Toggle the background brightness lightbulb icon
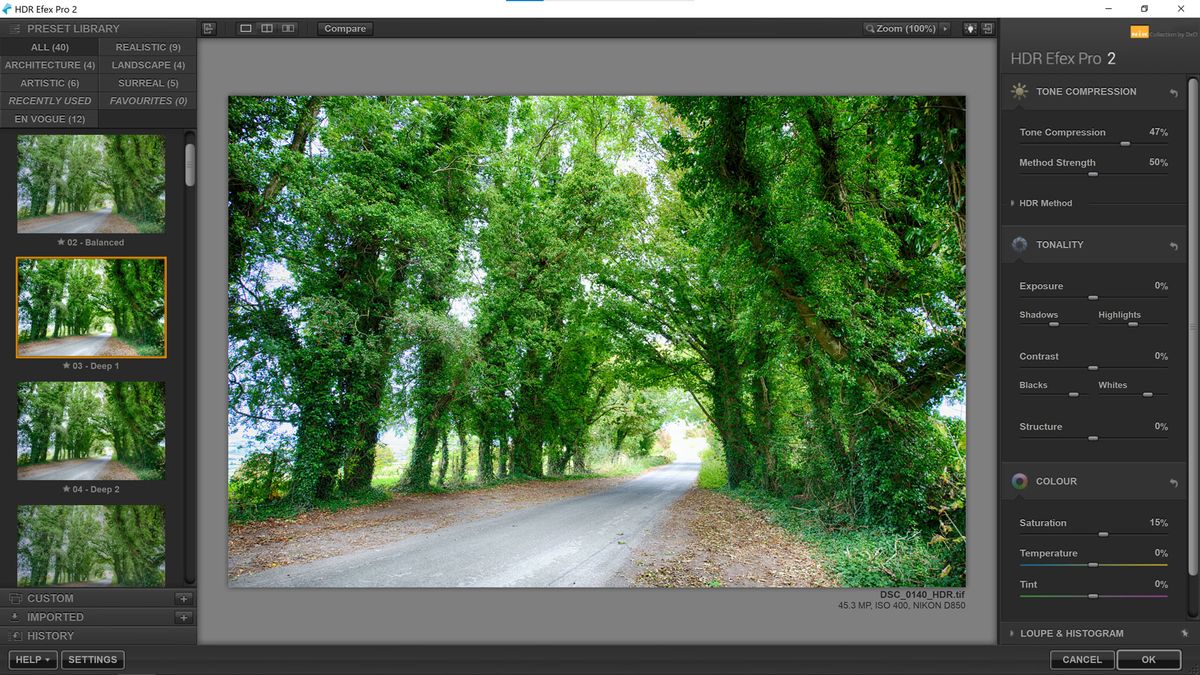Screen dimensions: 1200x675 970,28
